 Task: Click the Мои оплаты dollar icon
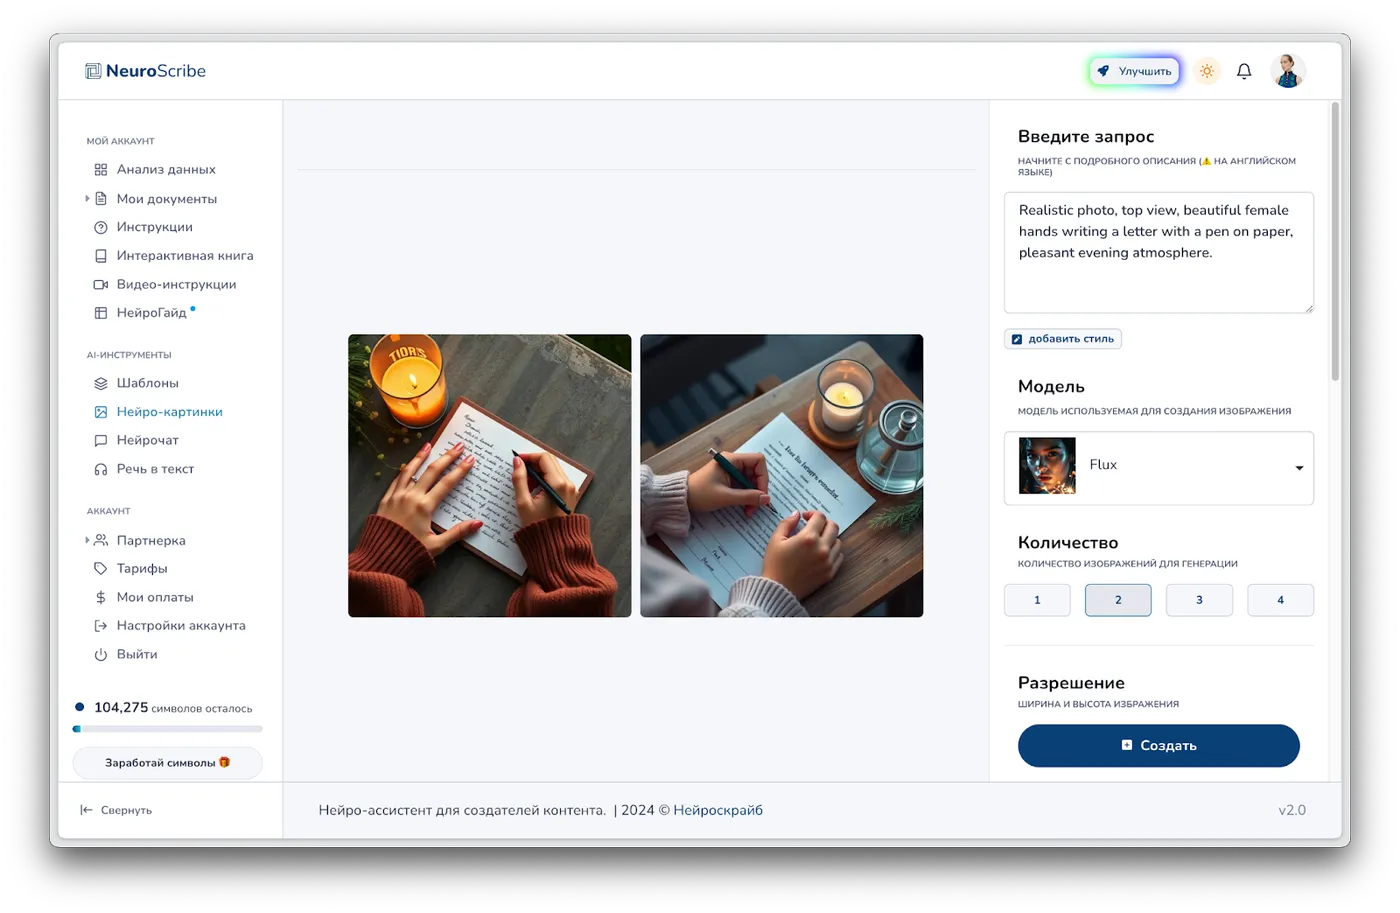pyautogui.click(x=101, y=597)
